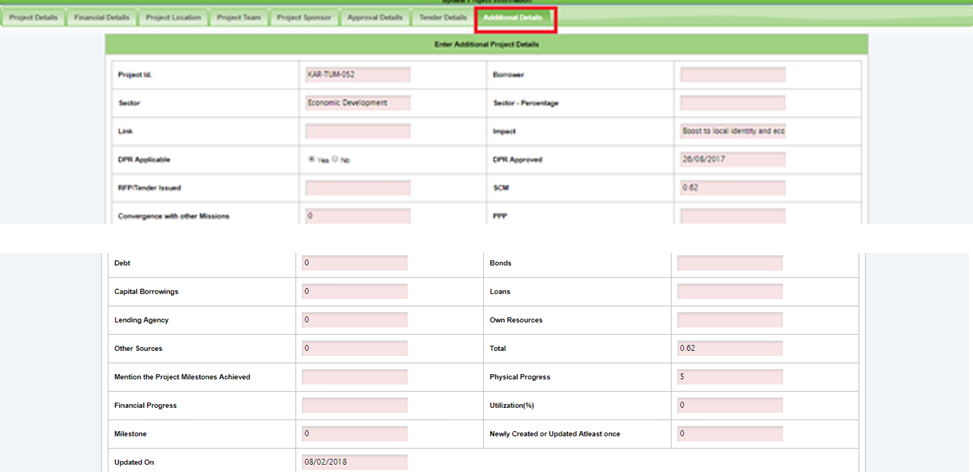Select Yes for DPR Applicable
Viewport: 973px width, 472px height.
click(312, 159)
